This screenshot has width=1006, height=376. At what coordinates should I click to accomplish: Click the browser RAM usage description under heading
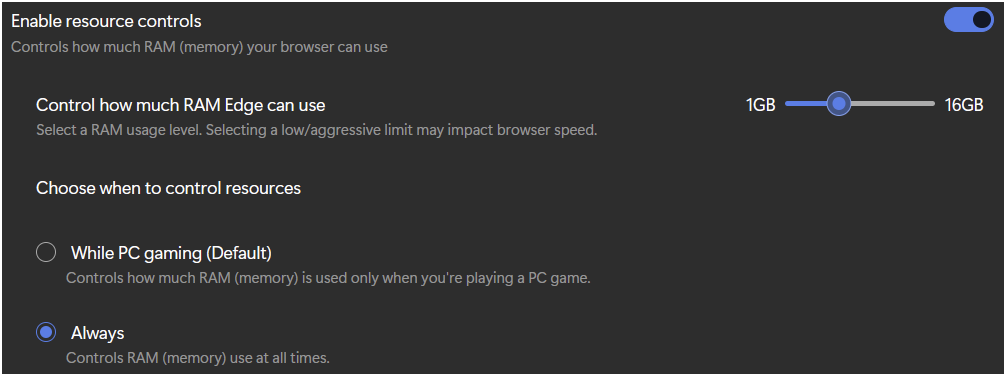(x=200, y=47)
